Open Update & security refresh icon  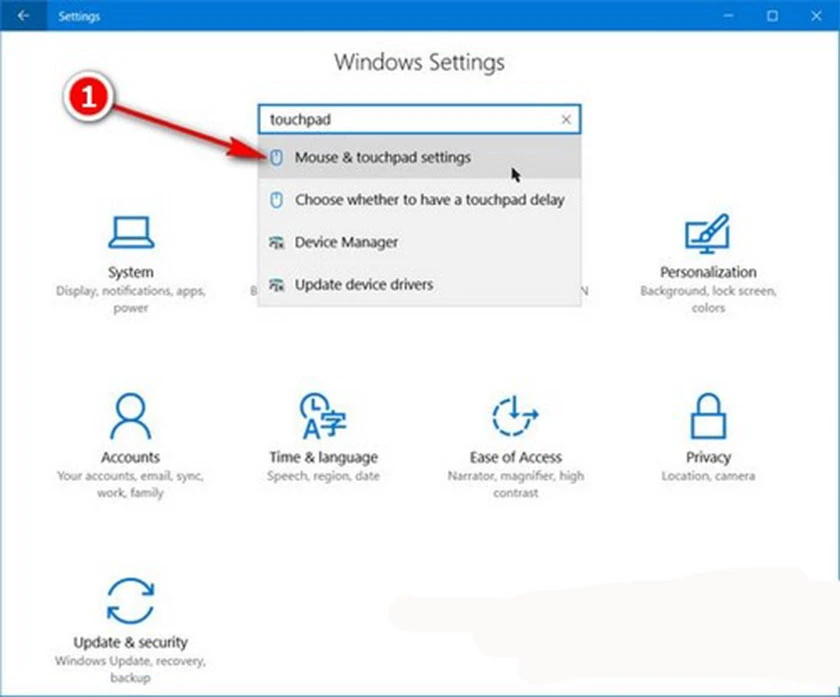click(x=131, y=601)
